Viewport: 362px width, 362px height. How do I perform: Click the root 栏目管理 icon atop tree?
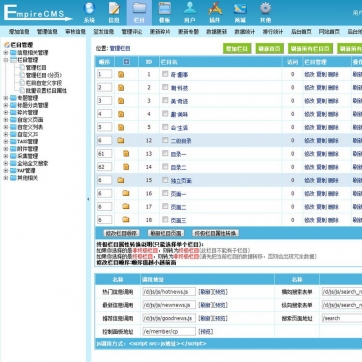click(x=7, y=45)
